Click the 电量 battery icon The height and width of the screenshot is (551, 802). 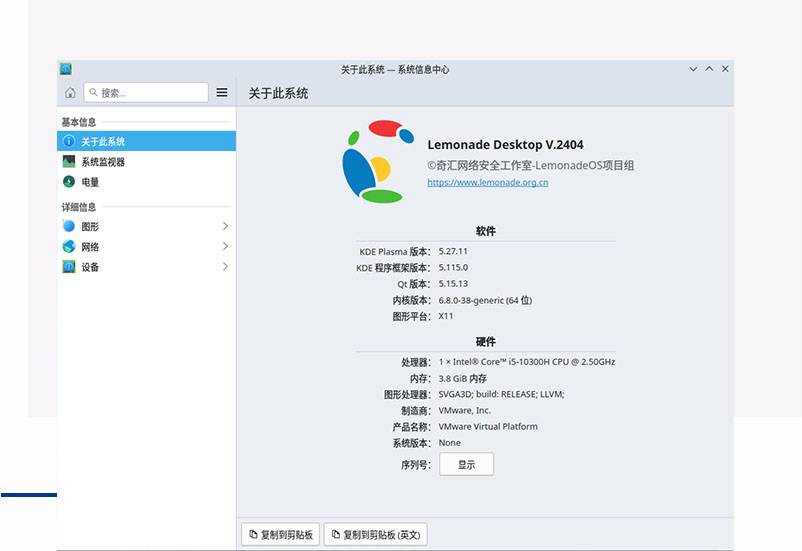point(69,182)
